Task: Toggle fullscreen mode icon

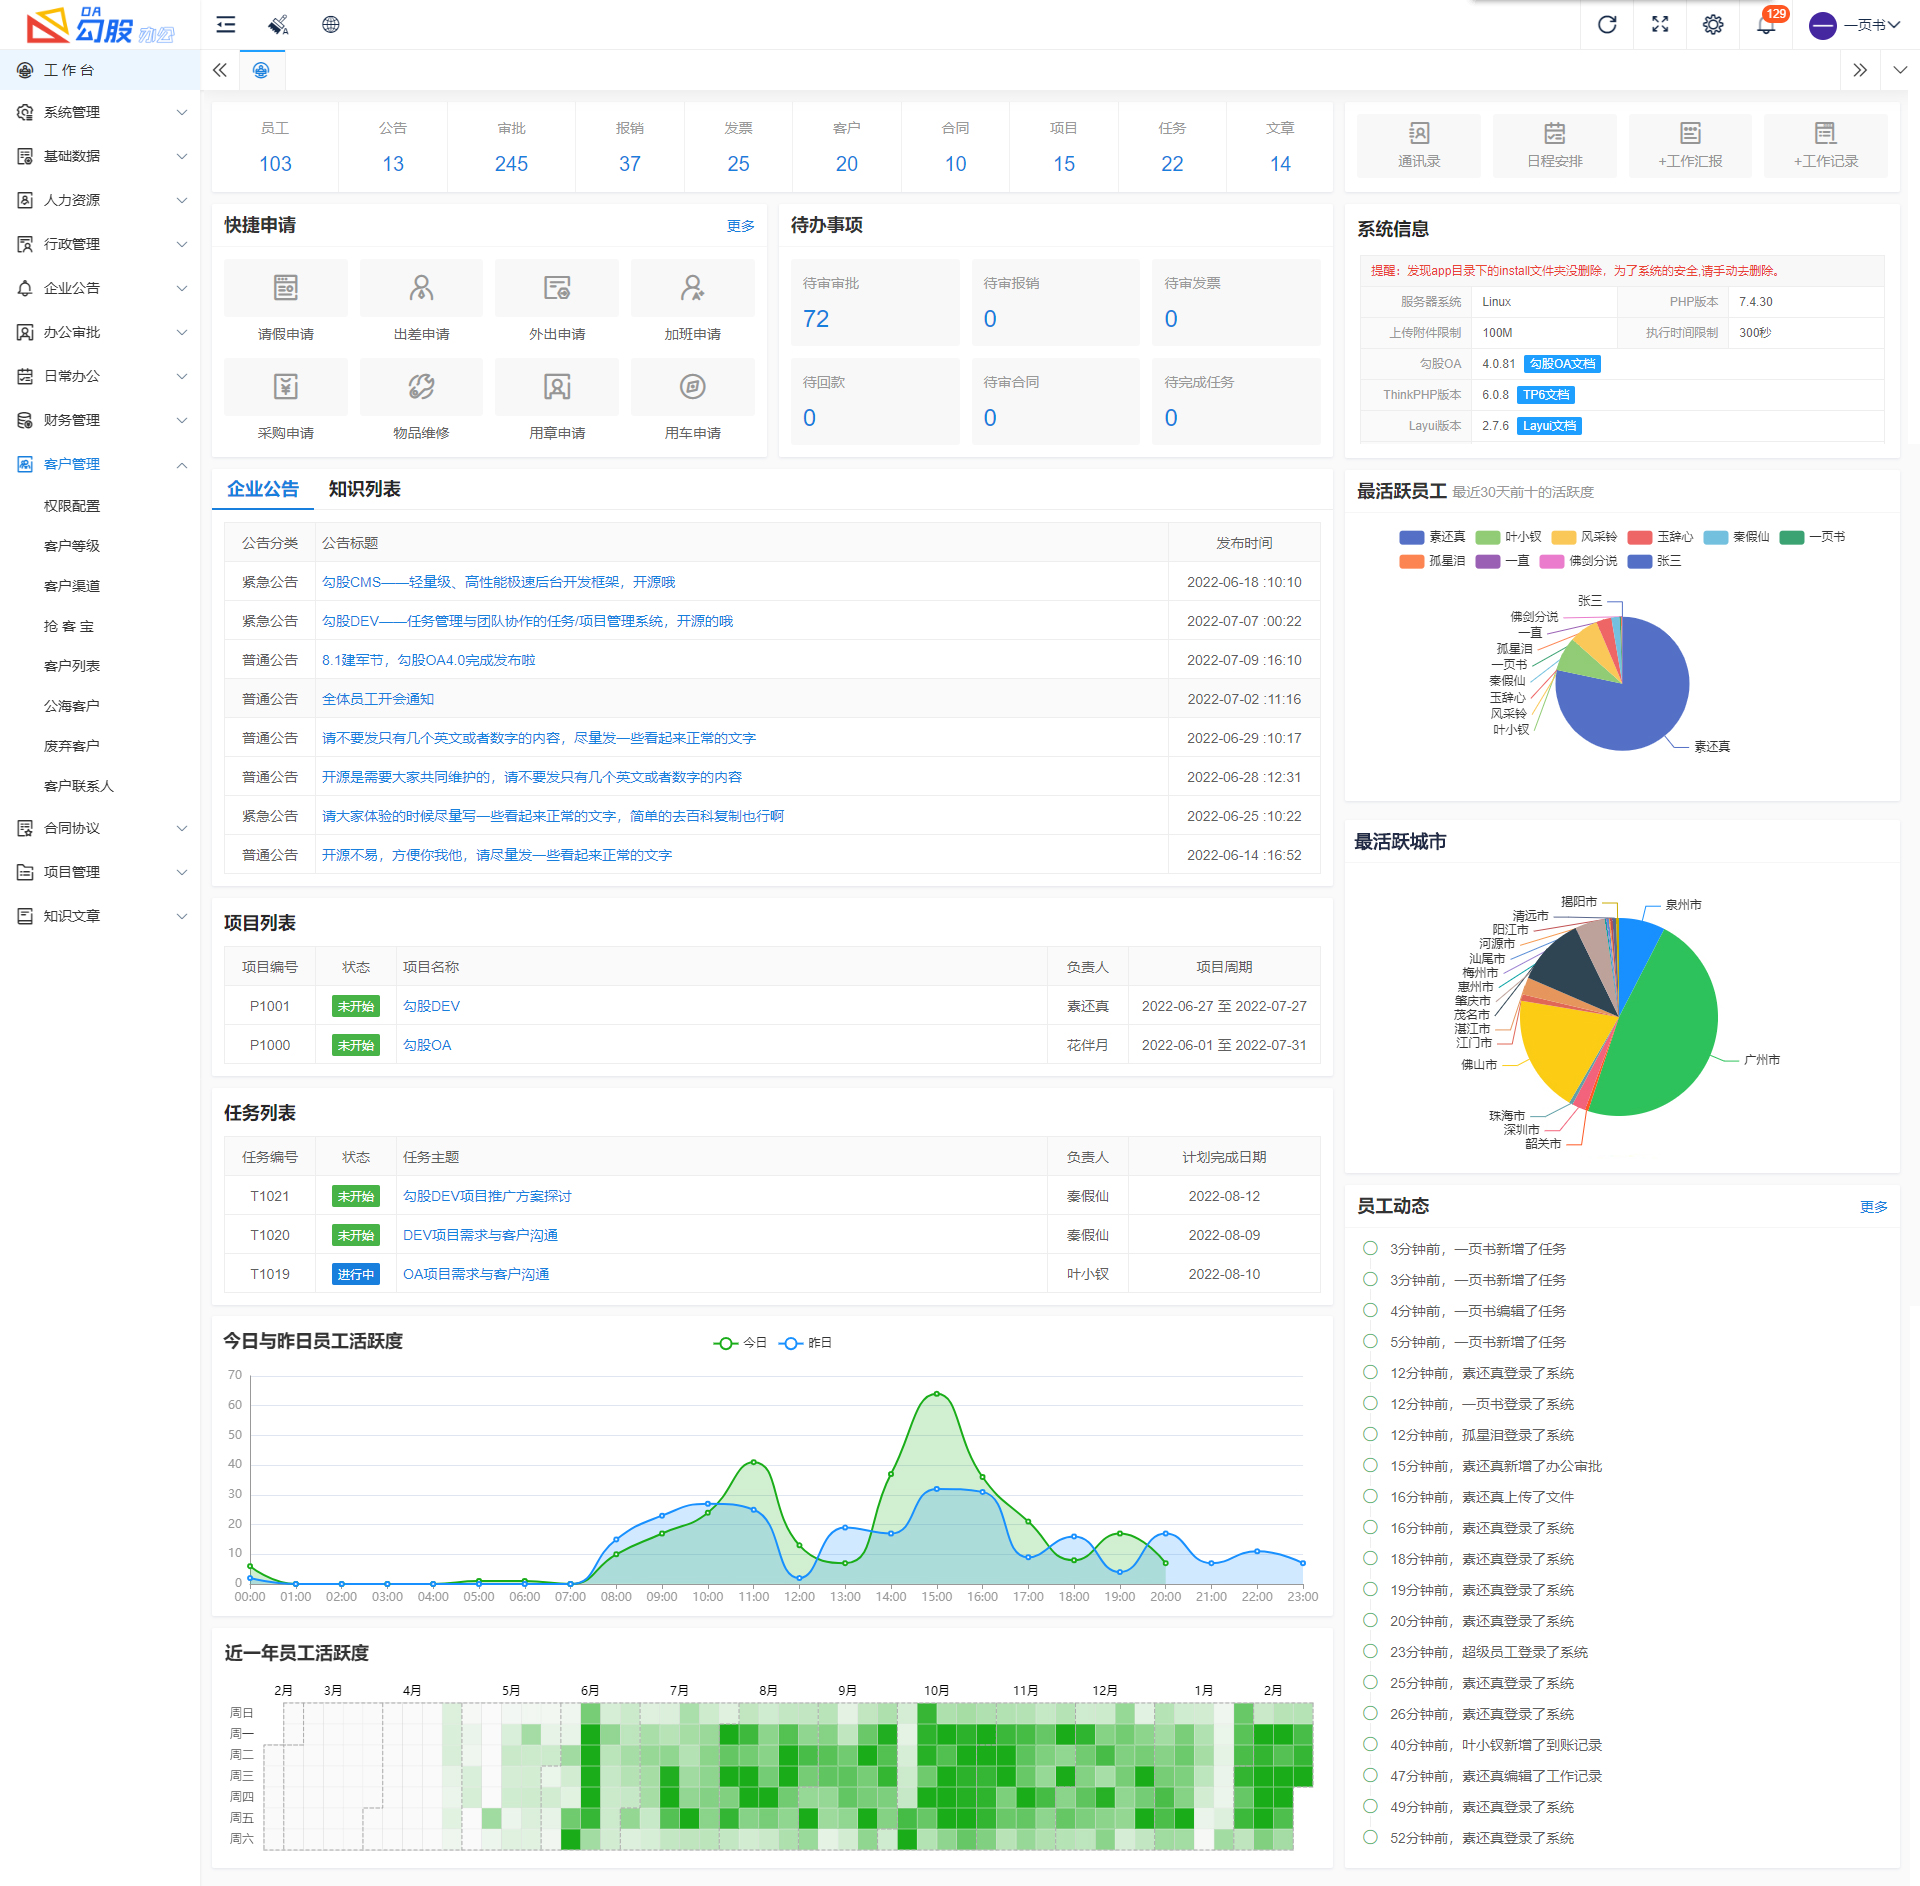Action: 1660,25
